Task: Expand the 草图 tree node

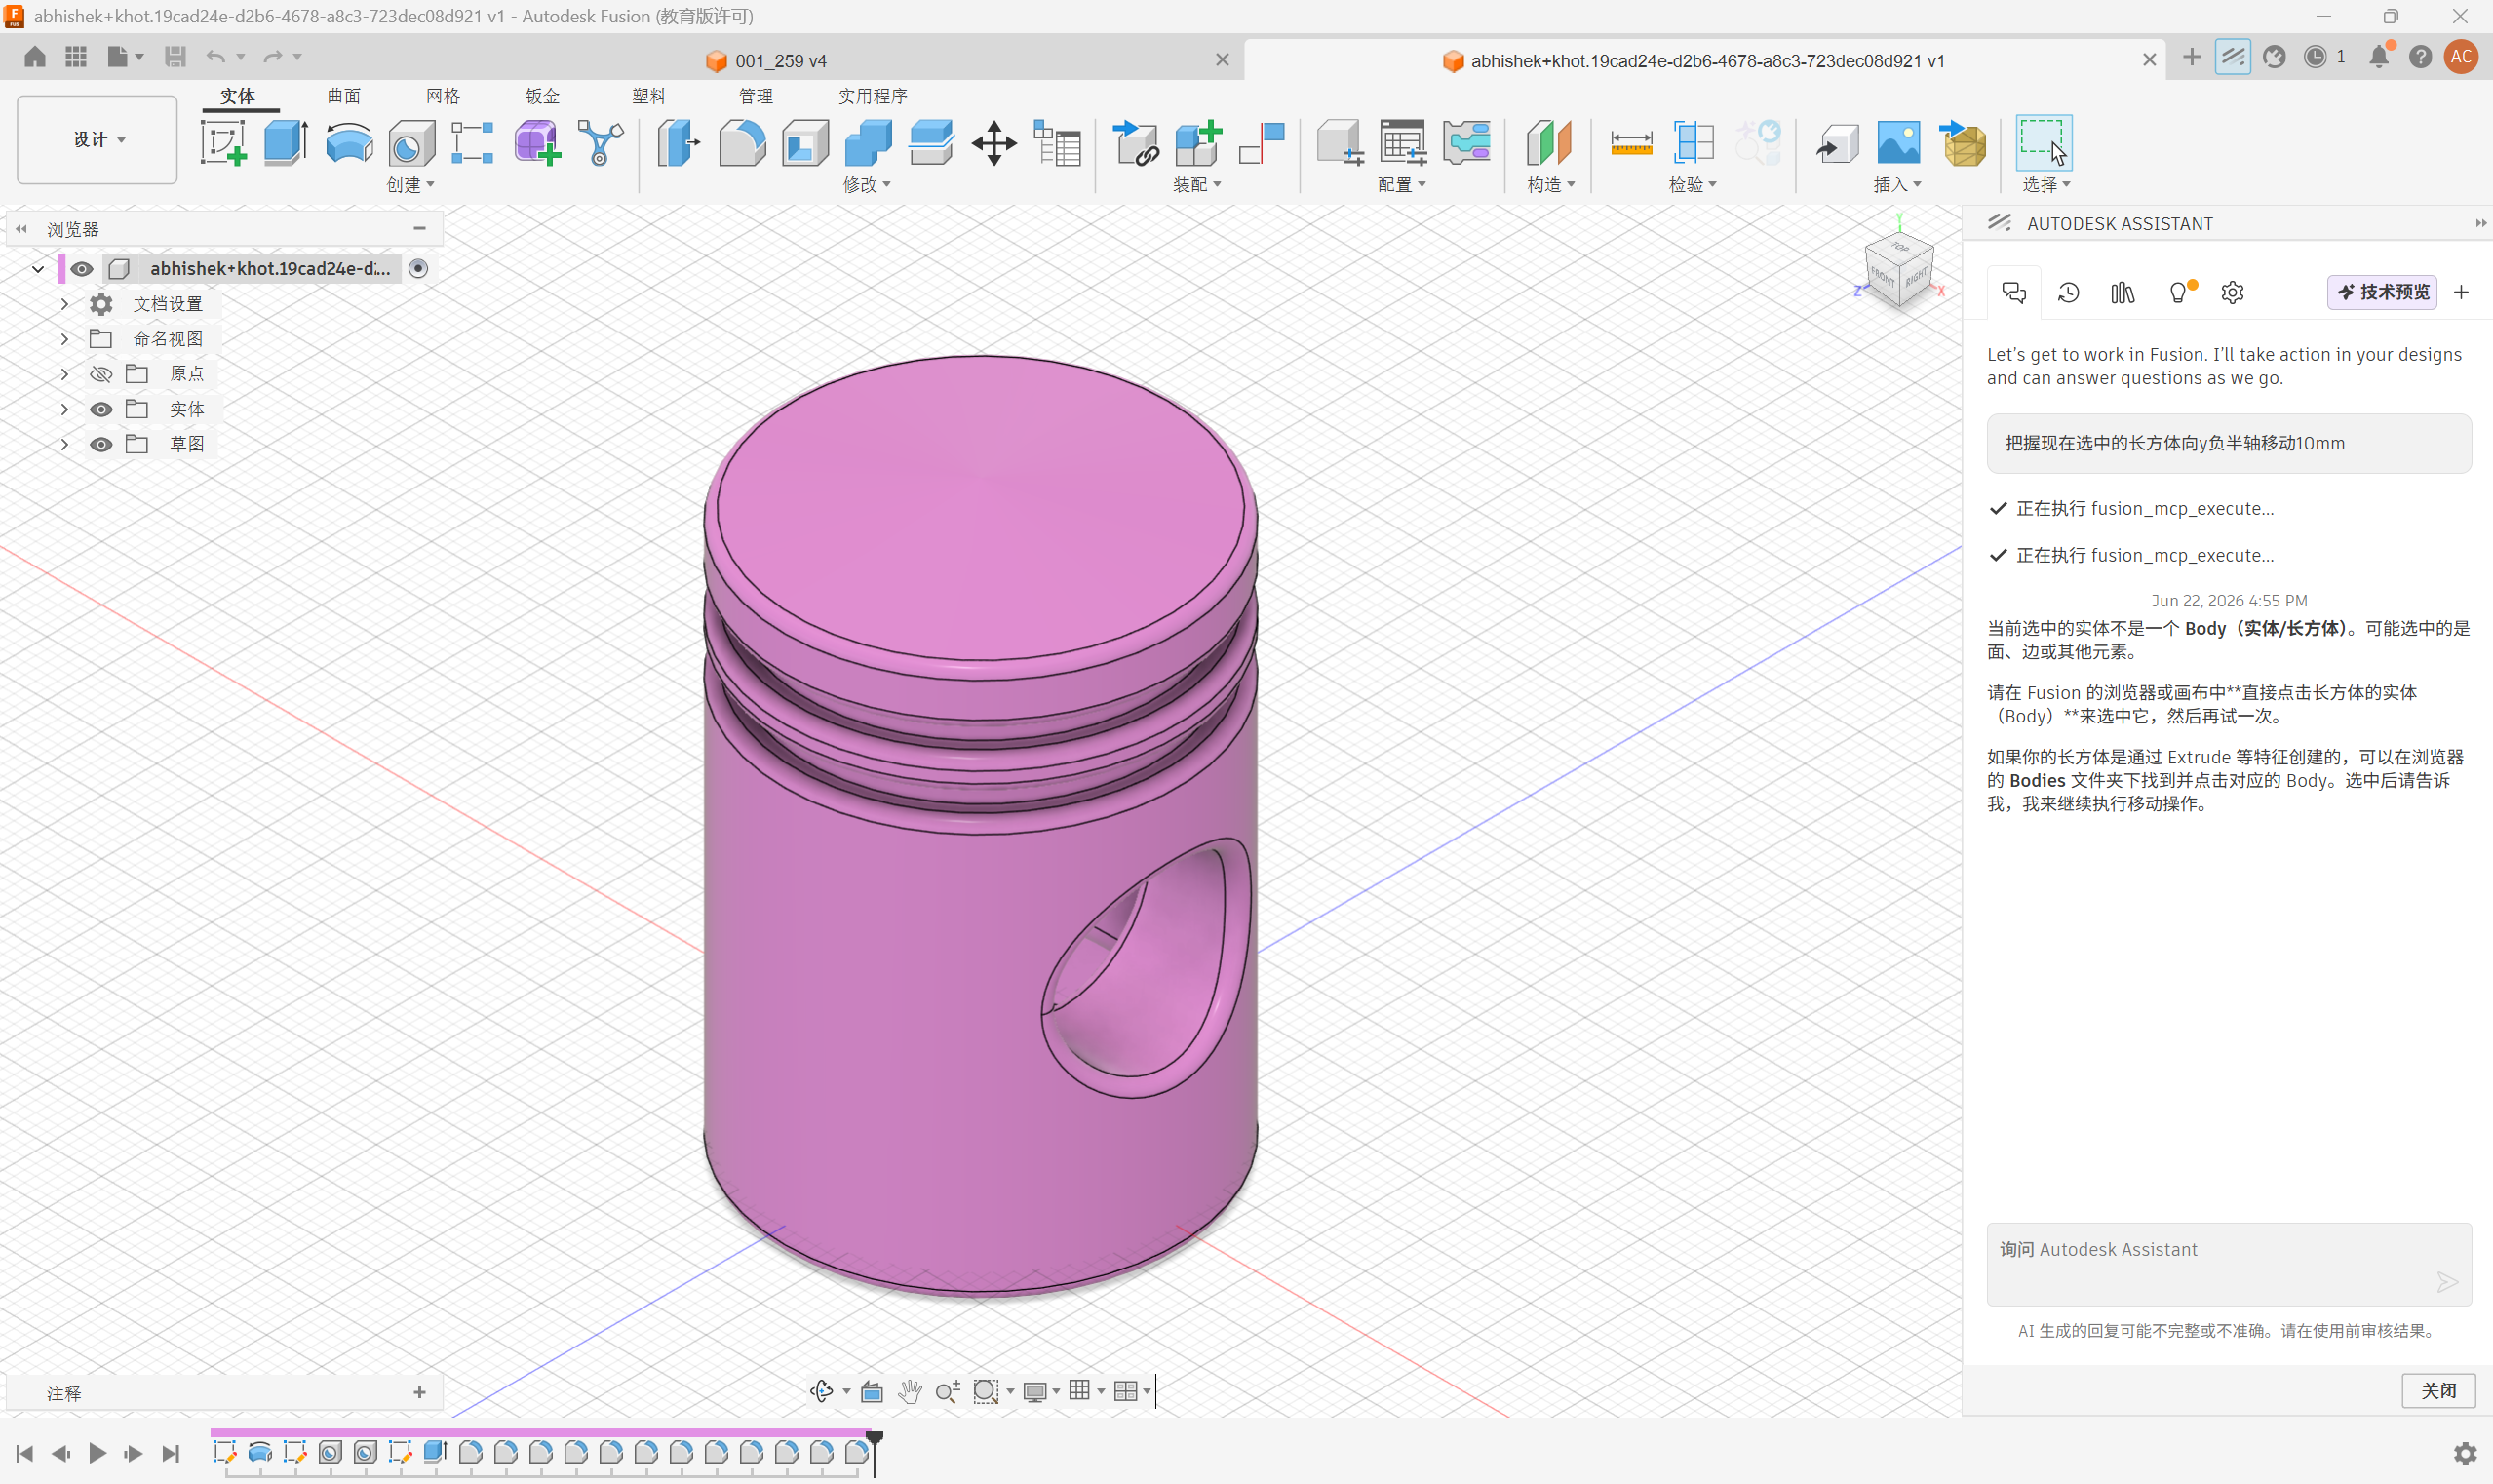Action: [x=64, y=444]
